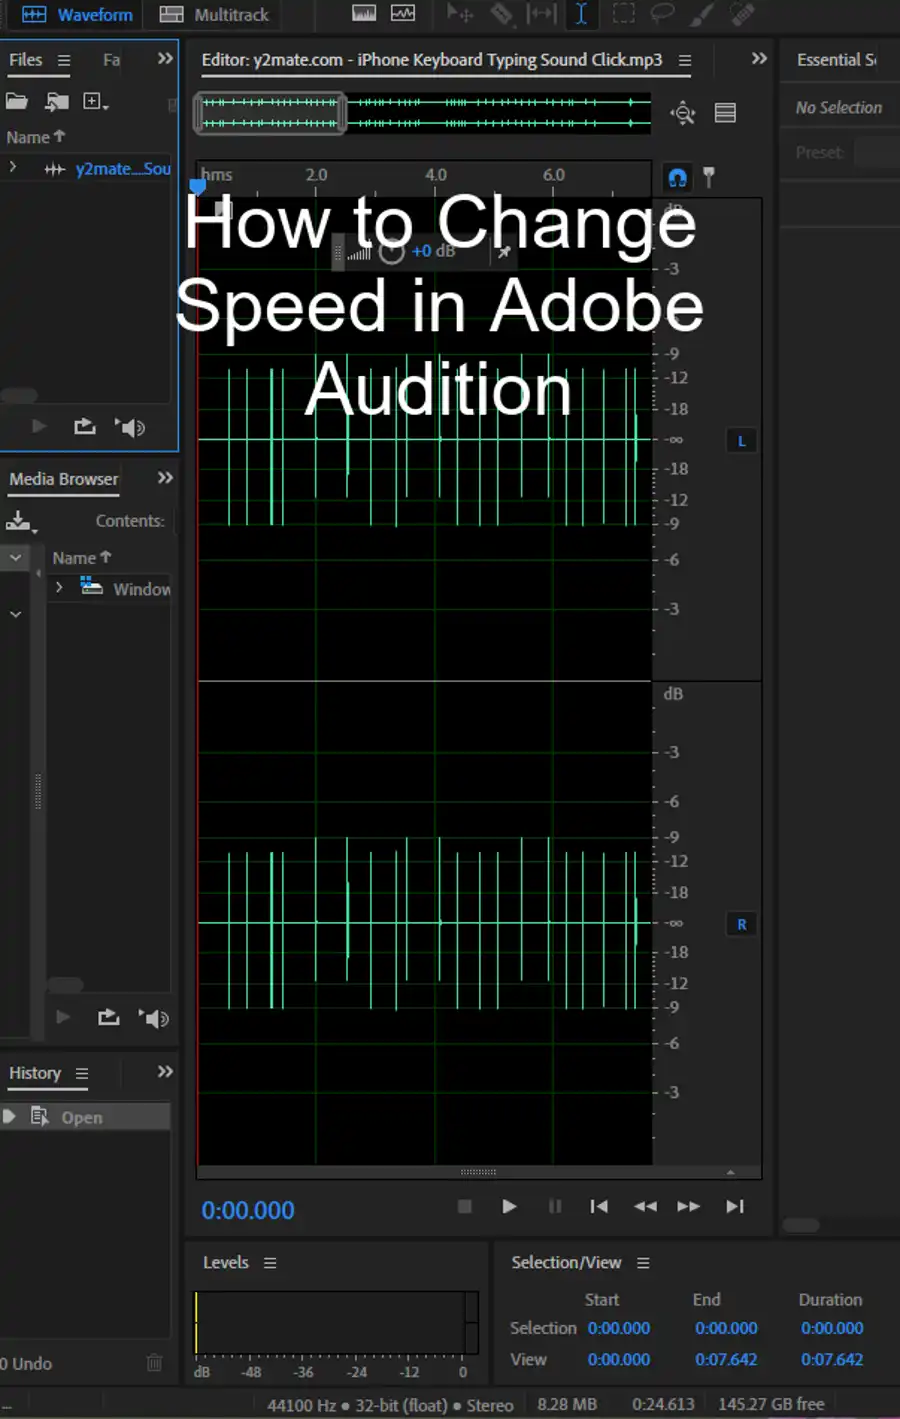Open the navigator list view icon

pos(725,113)
